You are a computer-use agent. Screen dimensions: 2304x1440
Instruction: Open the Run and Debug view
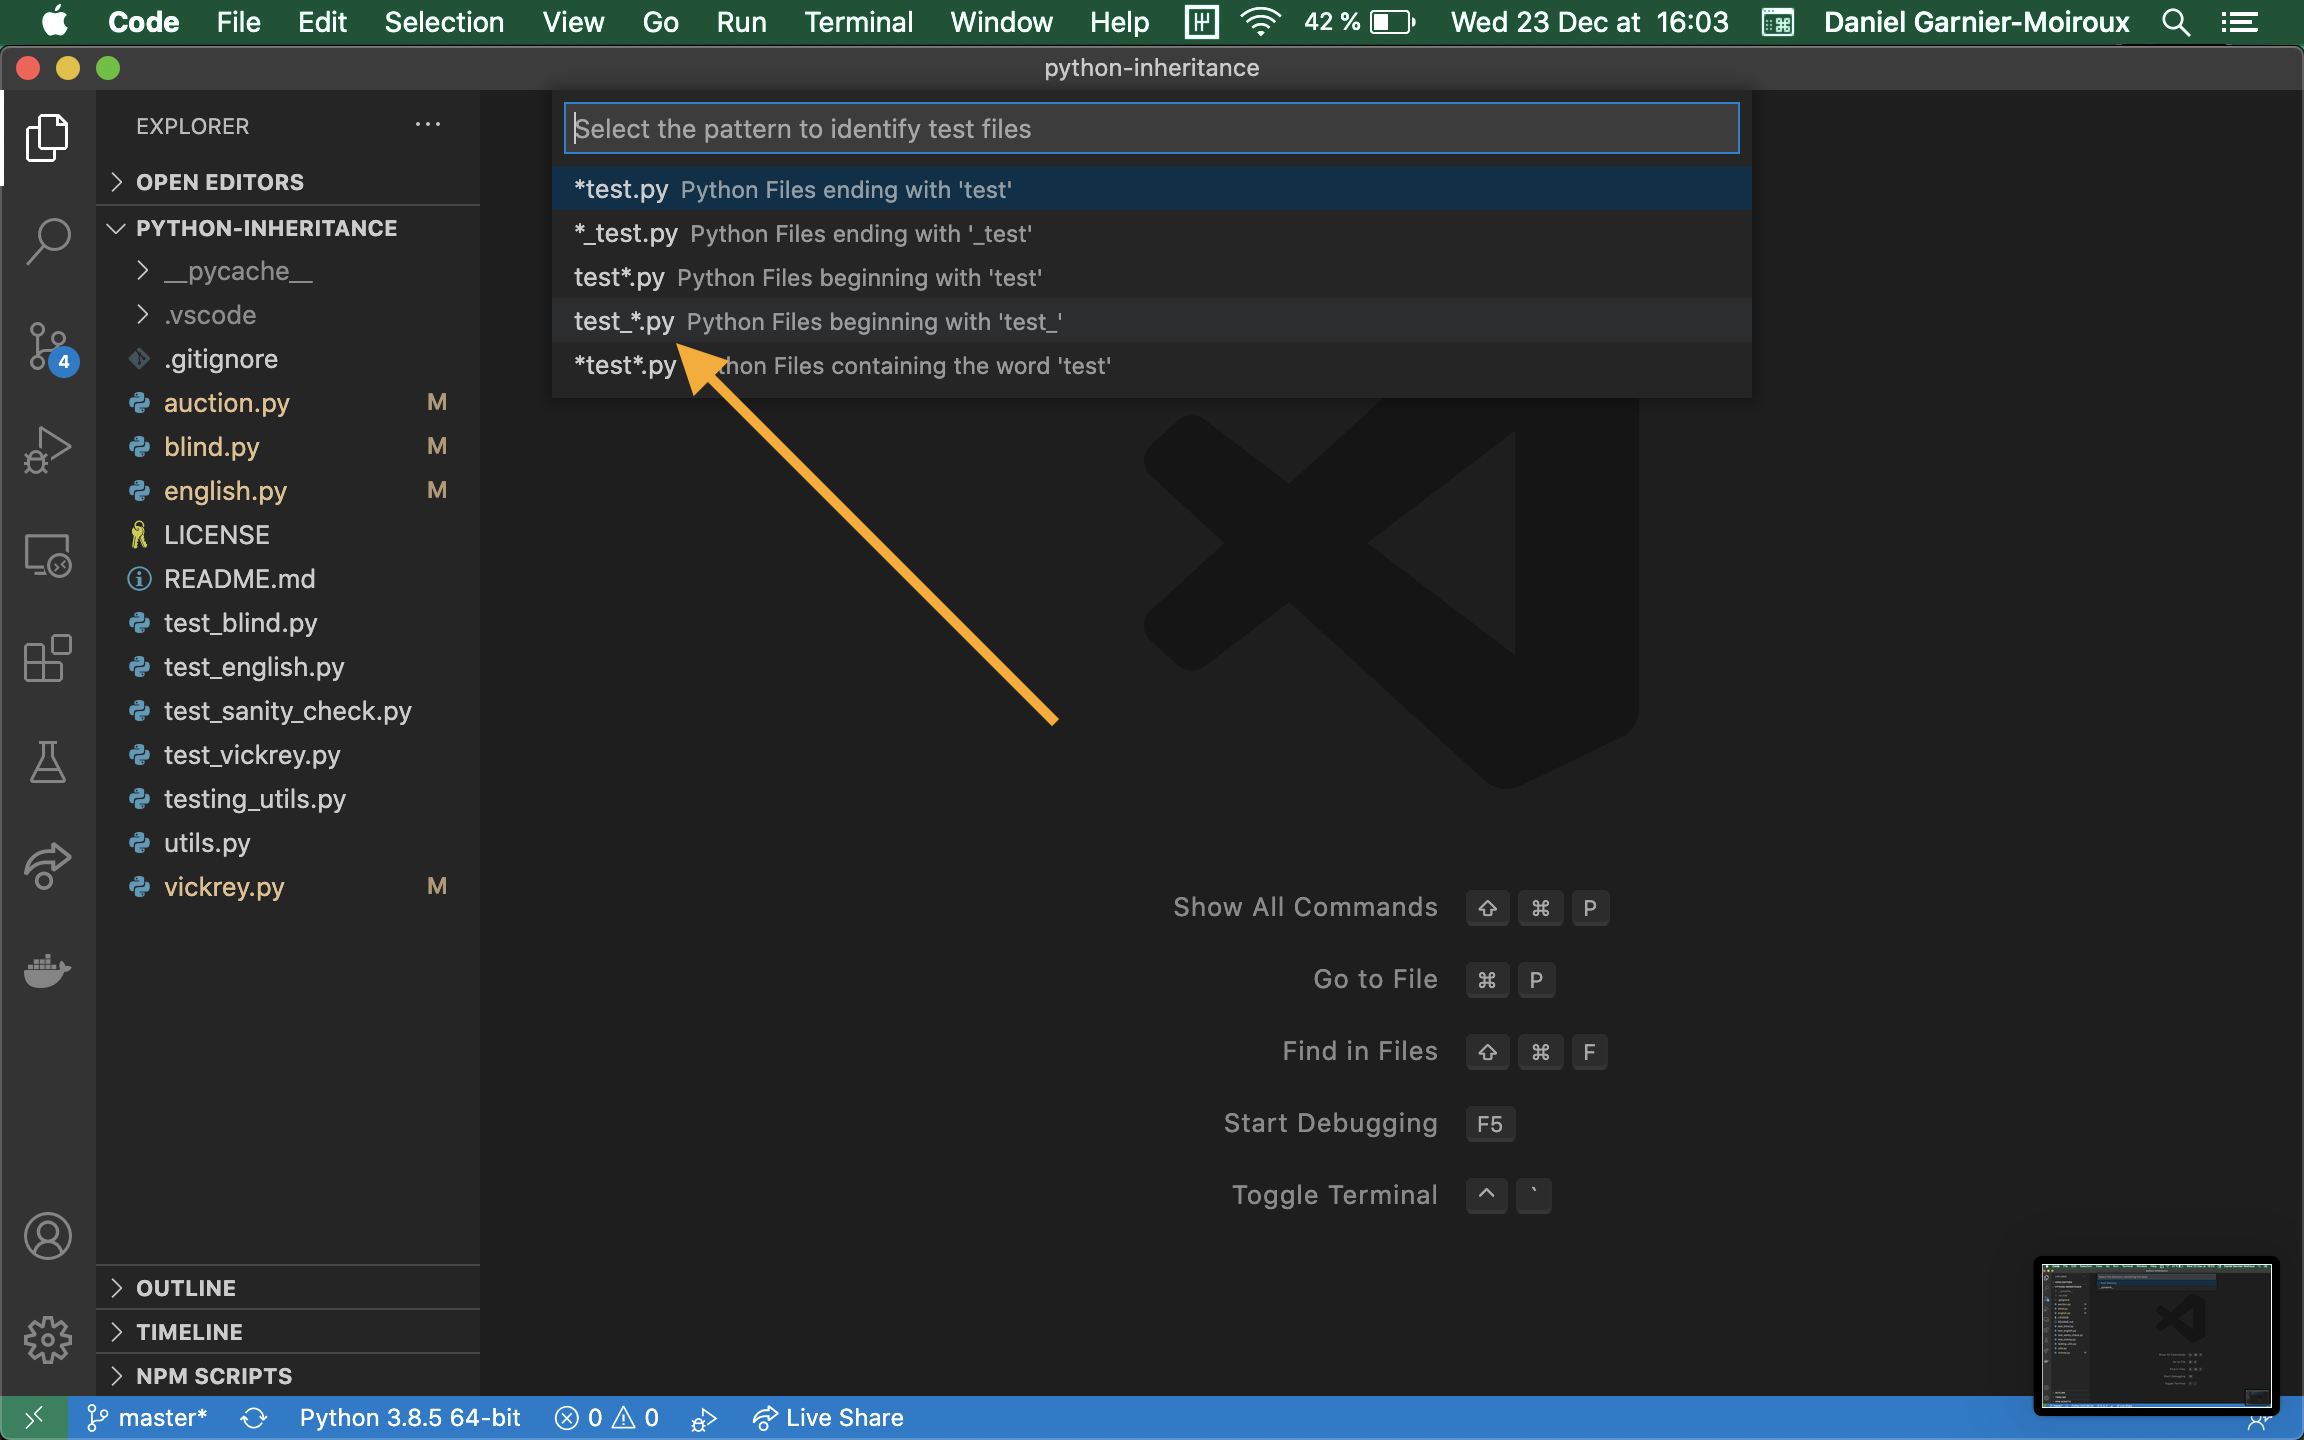click(47, 450)
